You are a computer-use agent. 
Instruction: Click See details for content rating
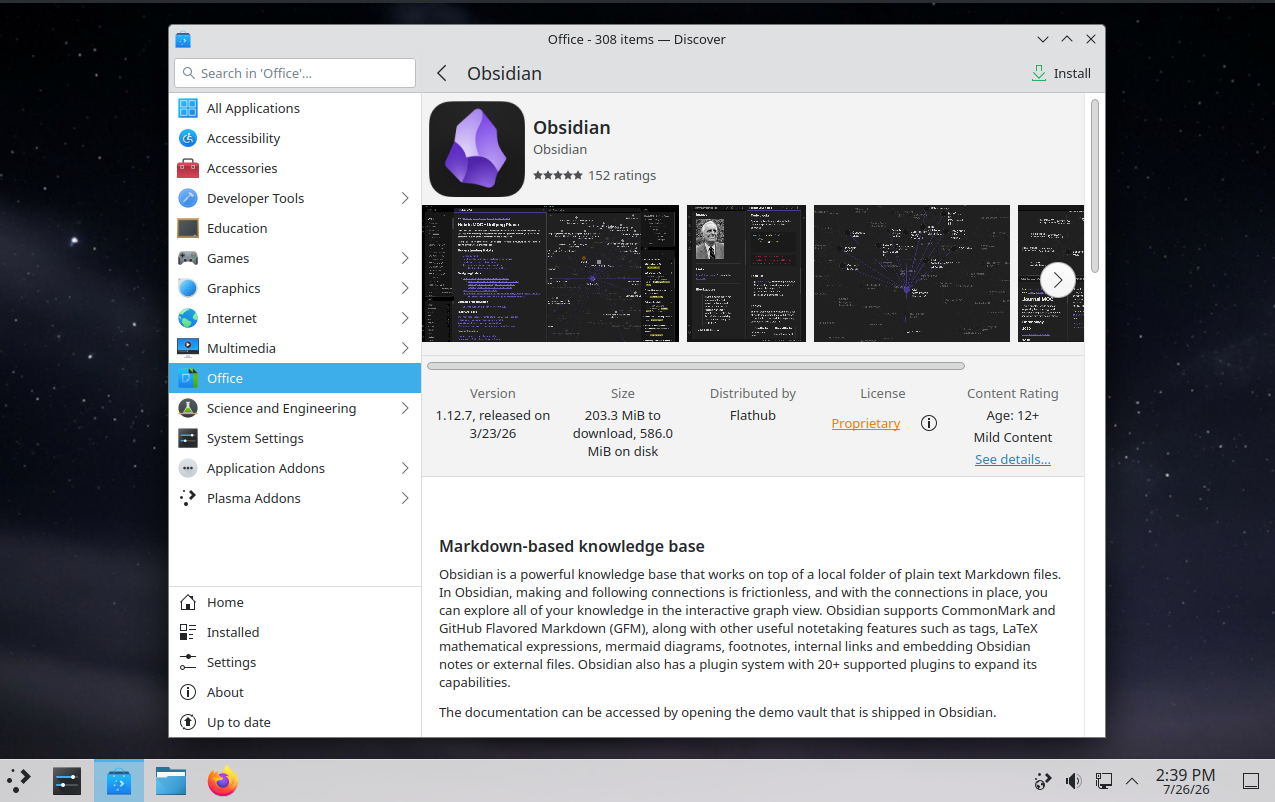tap(1013, 459)
